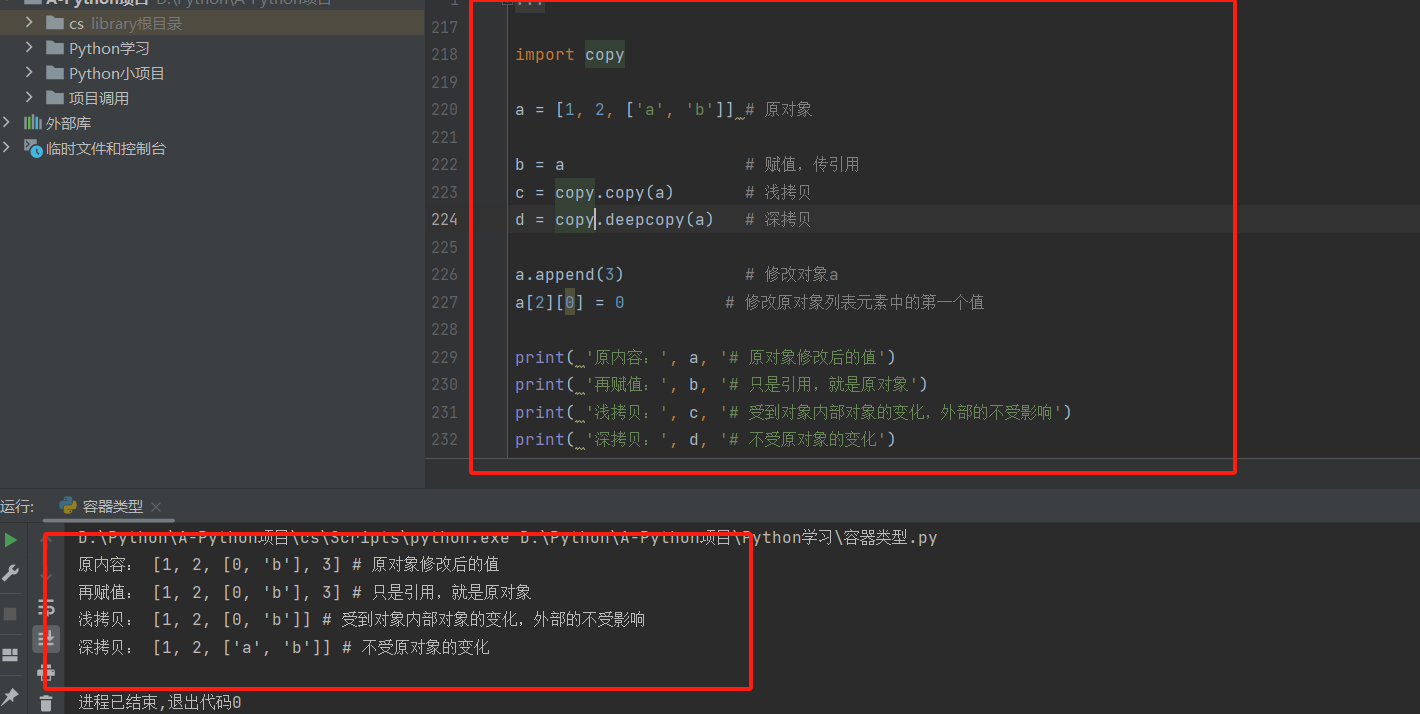
Task: Expand the 临时文件和控制台 node arrow
Action: [7, 147]
